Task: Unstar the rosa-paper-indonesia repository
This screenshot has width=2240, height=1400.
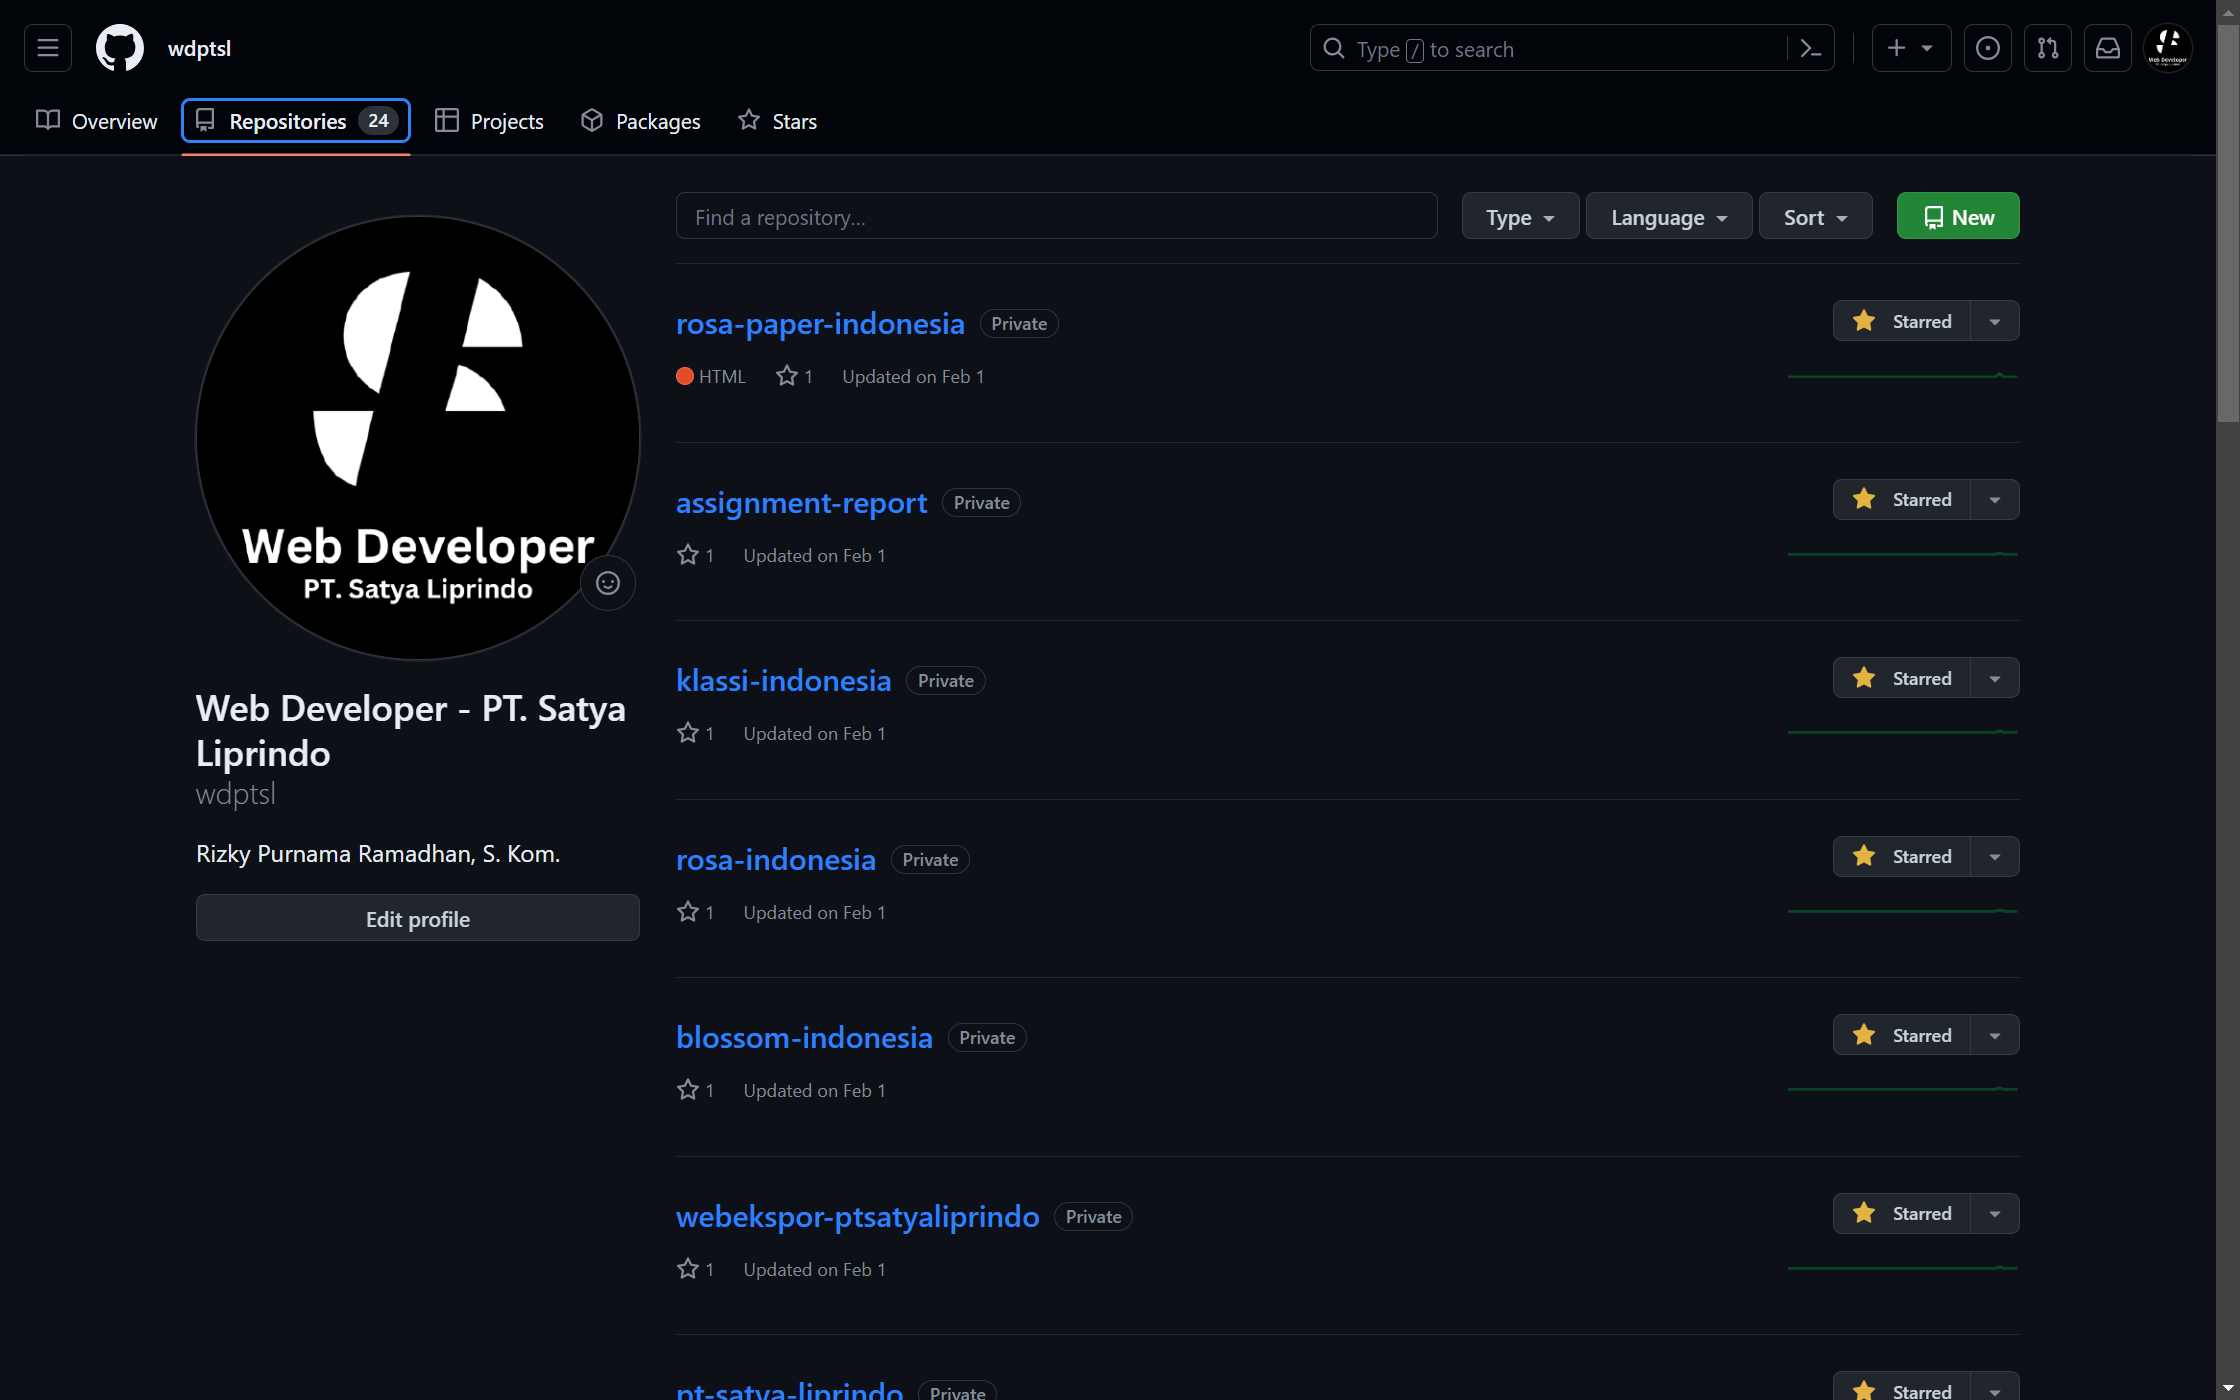Action: coord(1901,321)
